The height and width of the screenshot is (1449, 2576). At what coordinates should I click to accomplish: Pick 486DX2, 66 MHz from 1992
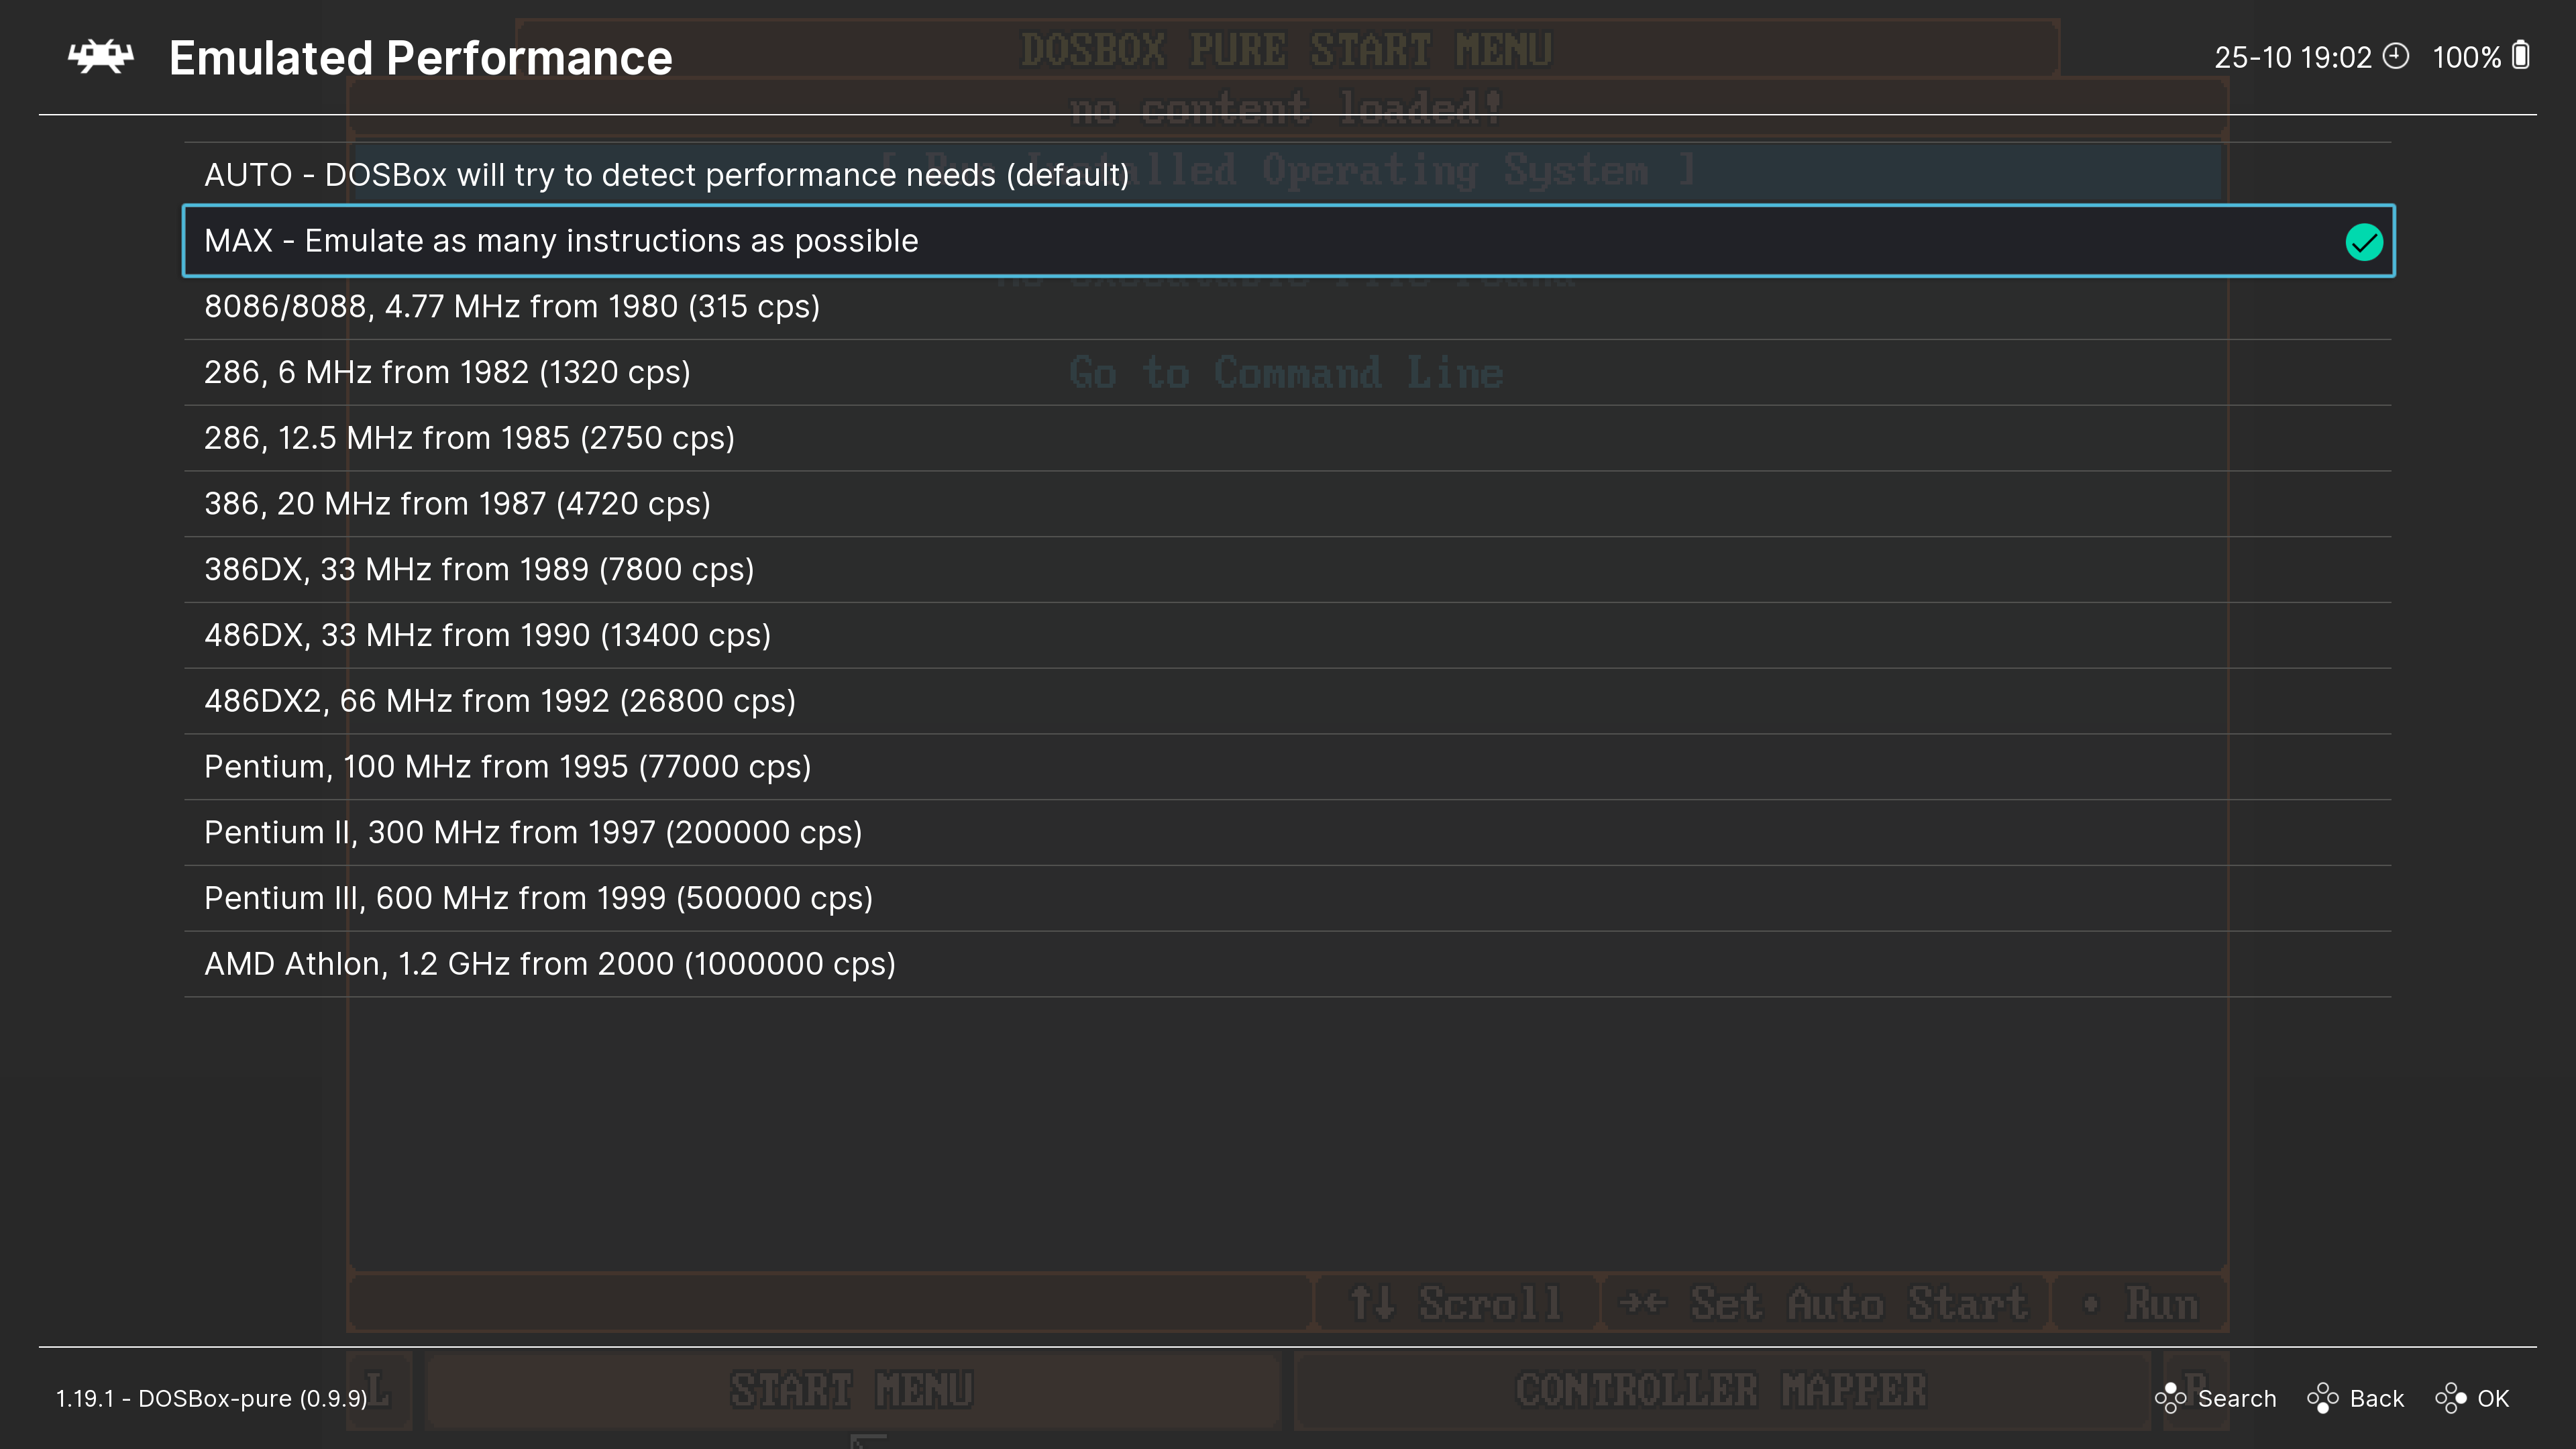pyautogui.click(x=1288, y=701)
